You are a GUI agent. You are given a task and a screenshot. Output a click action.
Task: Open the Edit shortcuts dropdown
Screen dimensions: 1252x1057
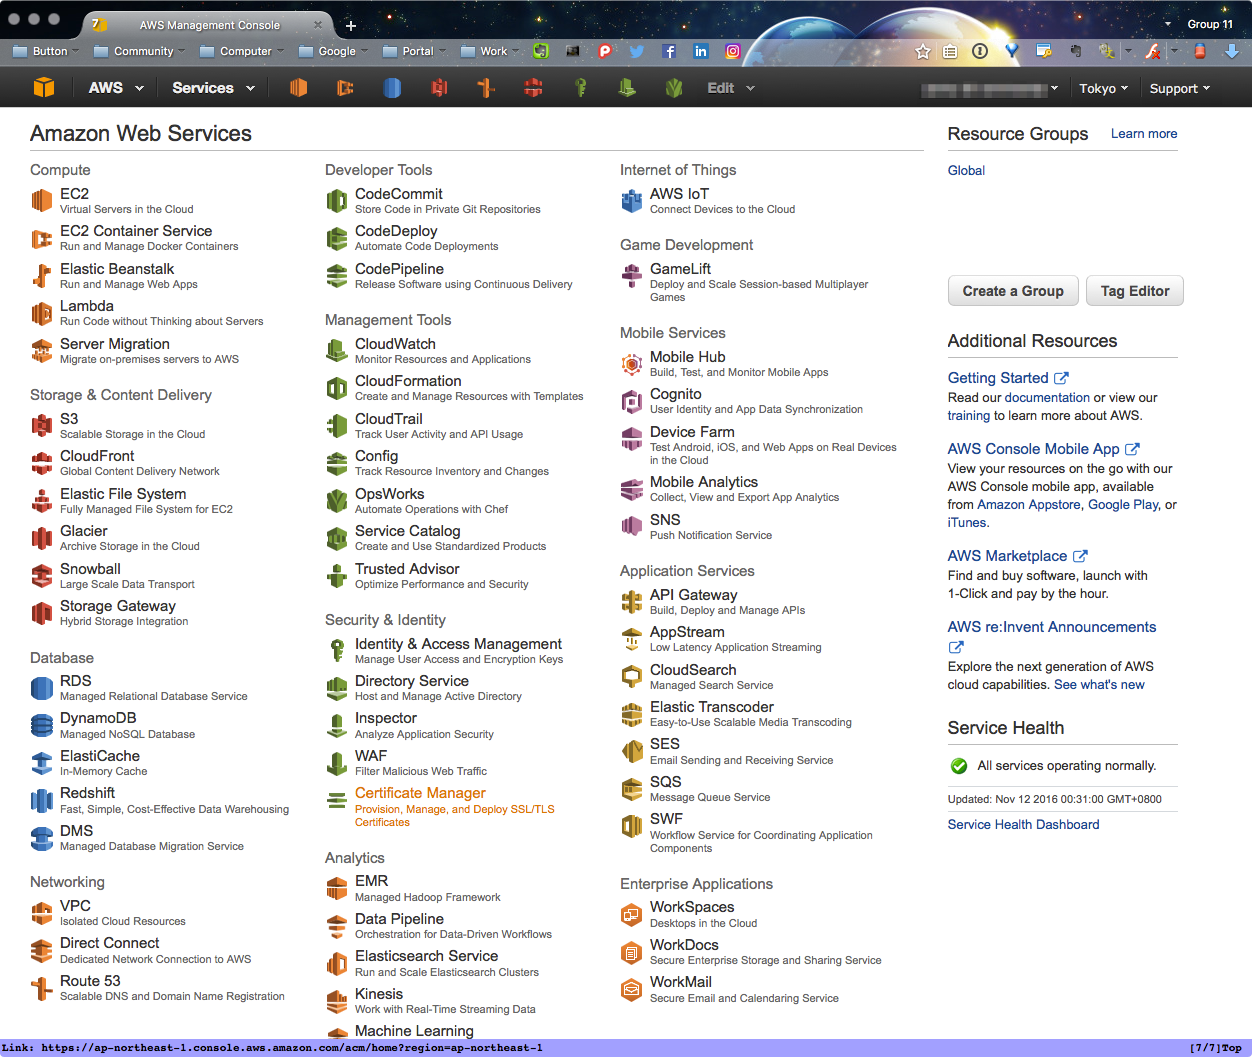pyautogui.click(x=730, y=88)
